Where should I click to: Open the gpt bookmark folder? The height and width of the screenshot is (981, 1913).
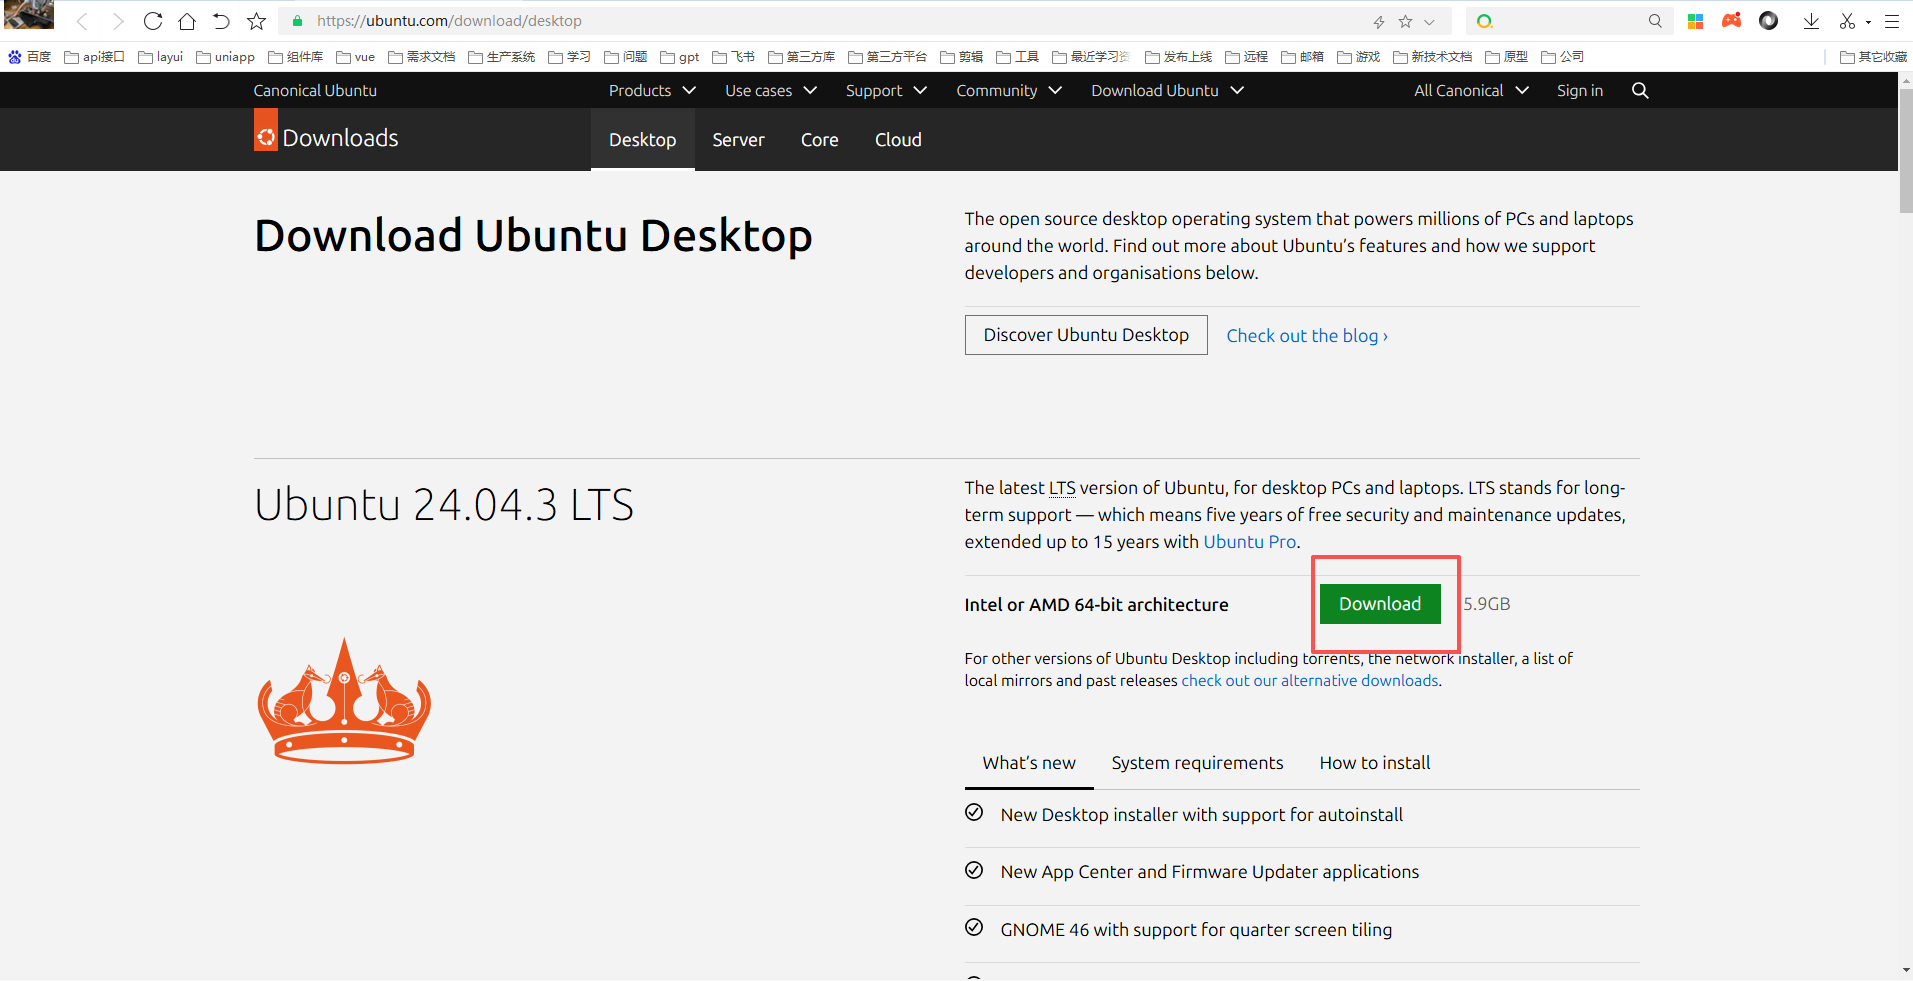(x=679, y=57)
